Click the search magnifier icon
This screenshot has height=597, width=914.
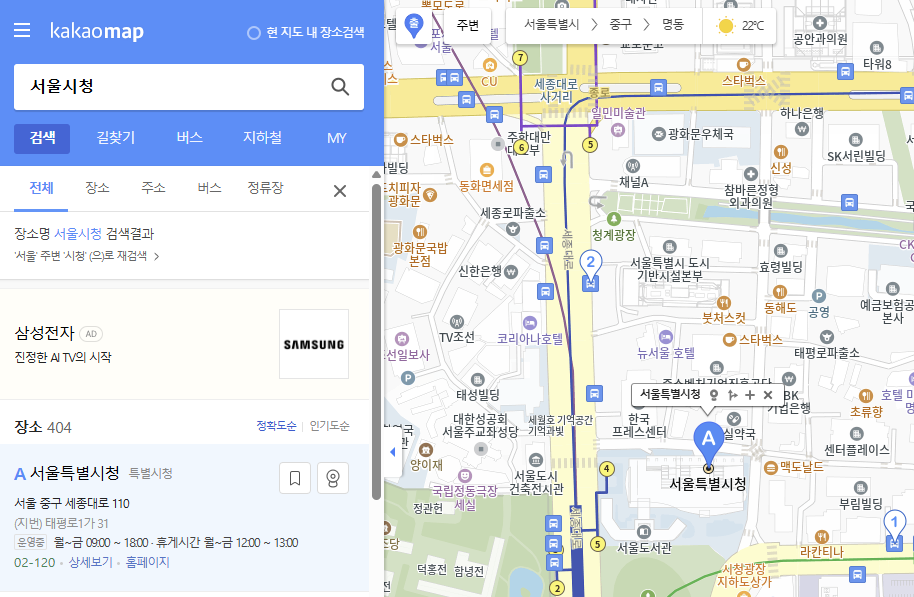click(340, 87)
